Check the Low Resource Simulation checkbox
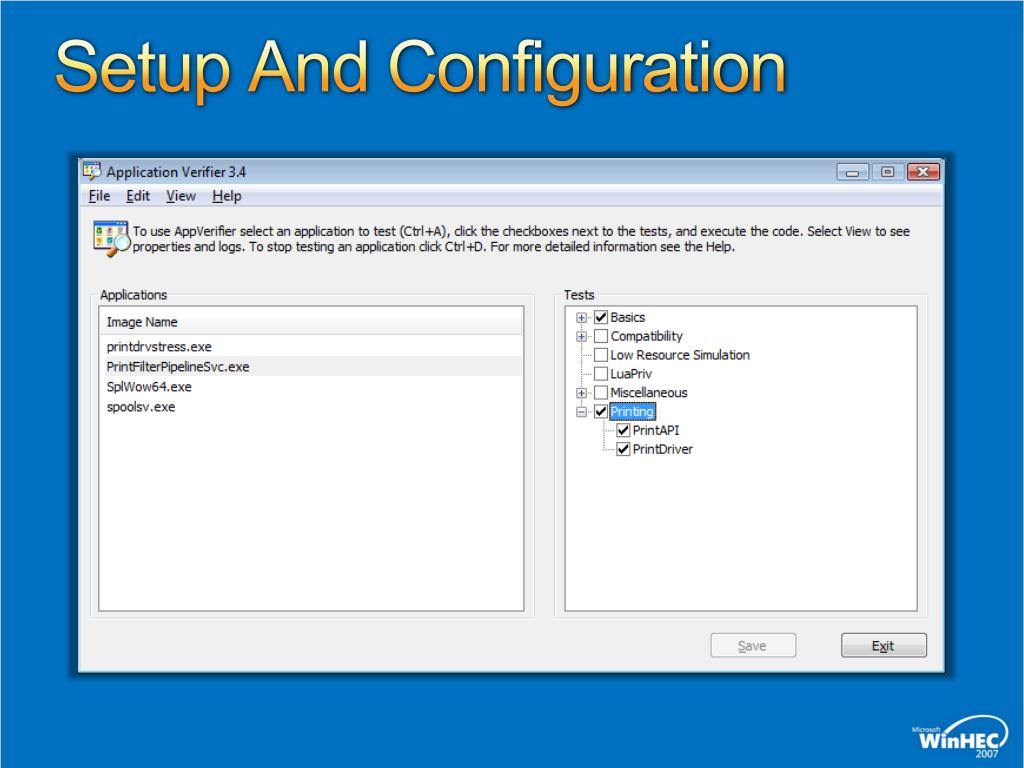This screenshot has width=1024, height=768. pyautogui.click(x=601, y=355)
